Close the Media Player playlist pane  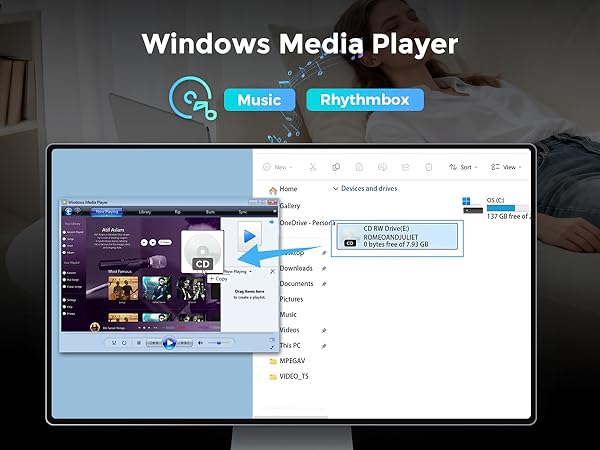tap(272, 271)
